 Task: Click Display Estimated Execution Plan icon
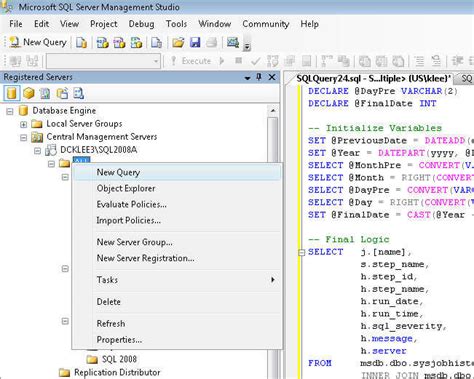pyautogui.click(x=273, y=61)
